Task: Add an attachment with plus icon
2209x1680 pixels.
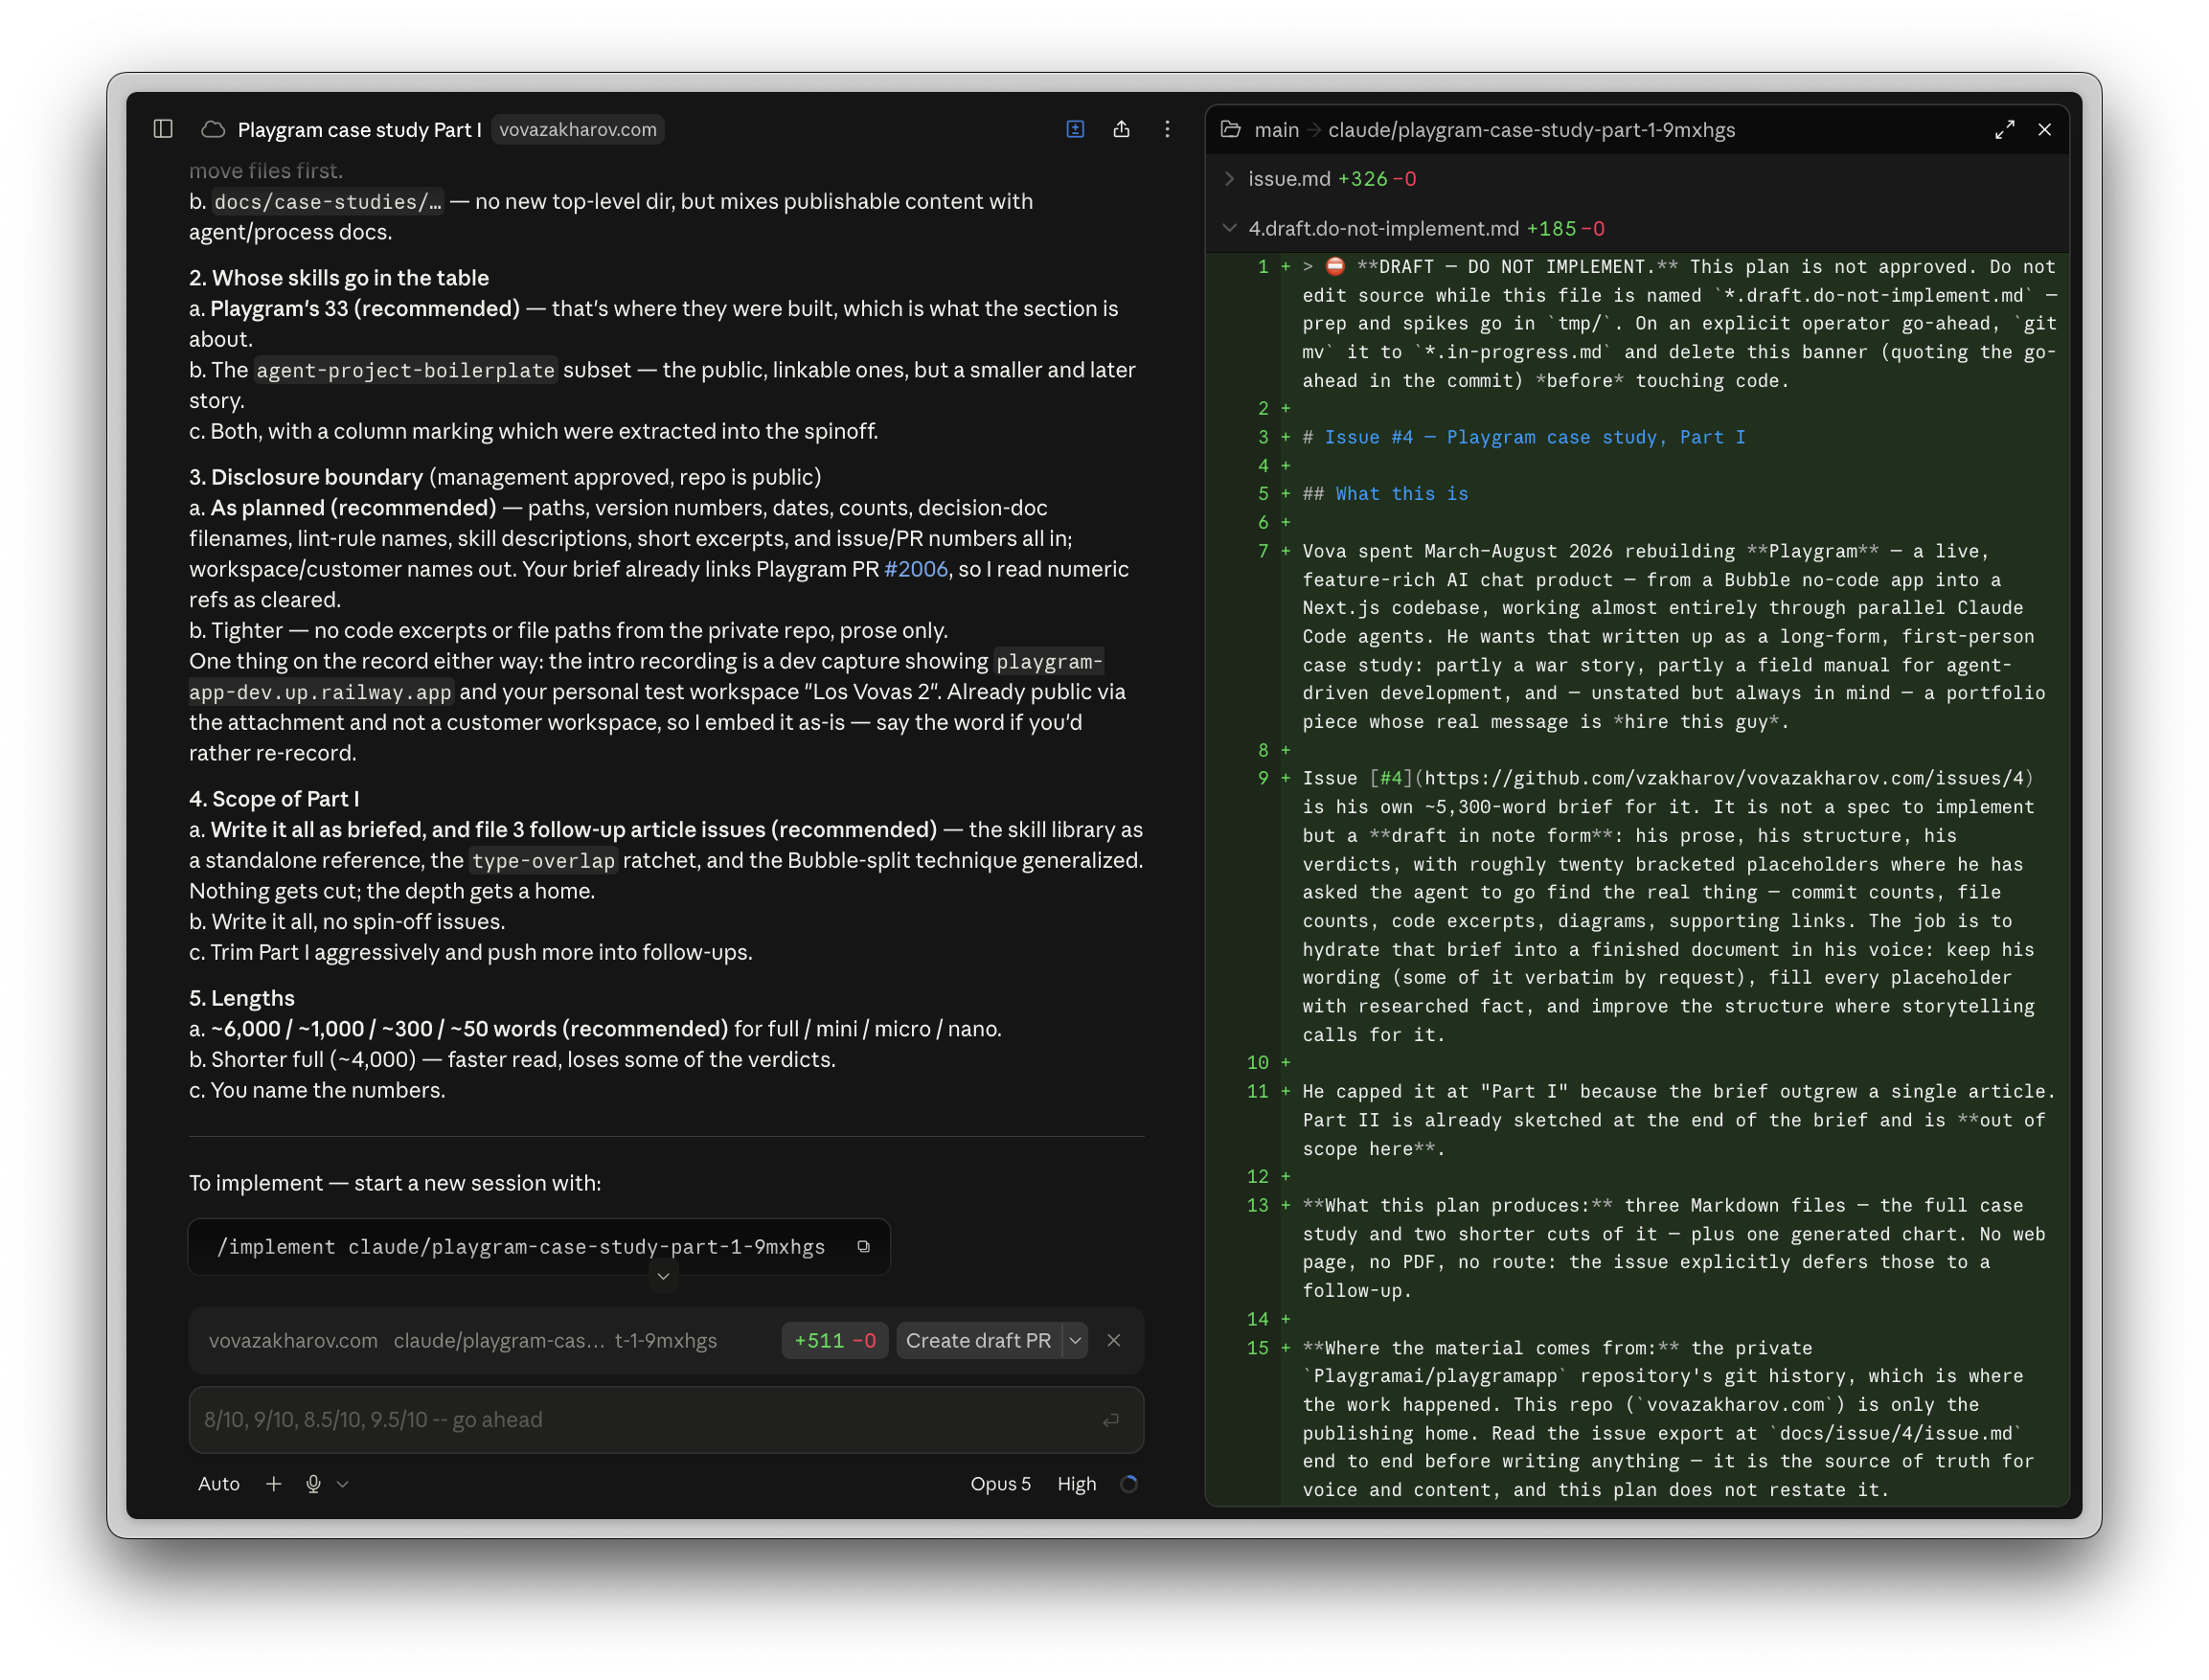Action: [273, 1484]
